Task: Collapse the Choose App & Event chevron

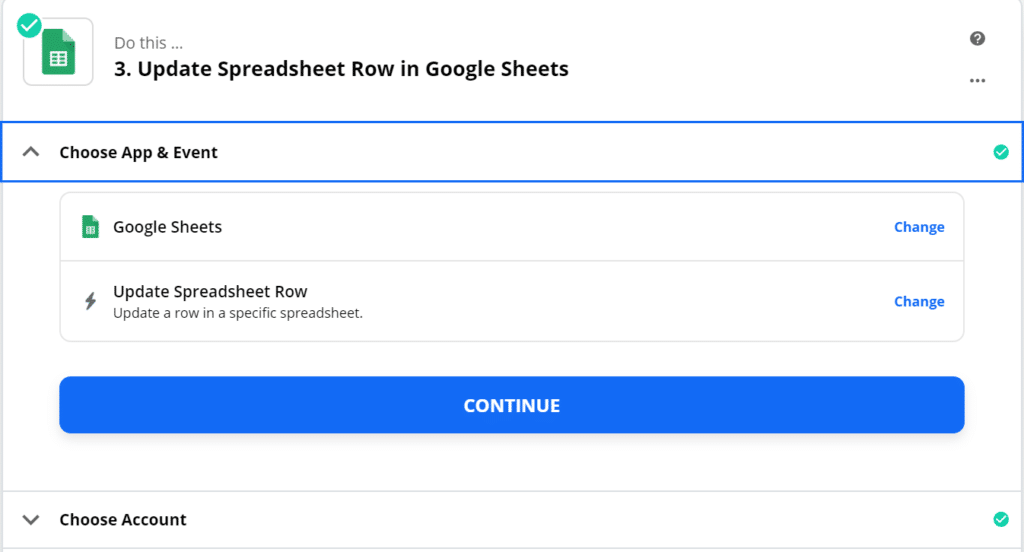Action: (x=31, y=152)
